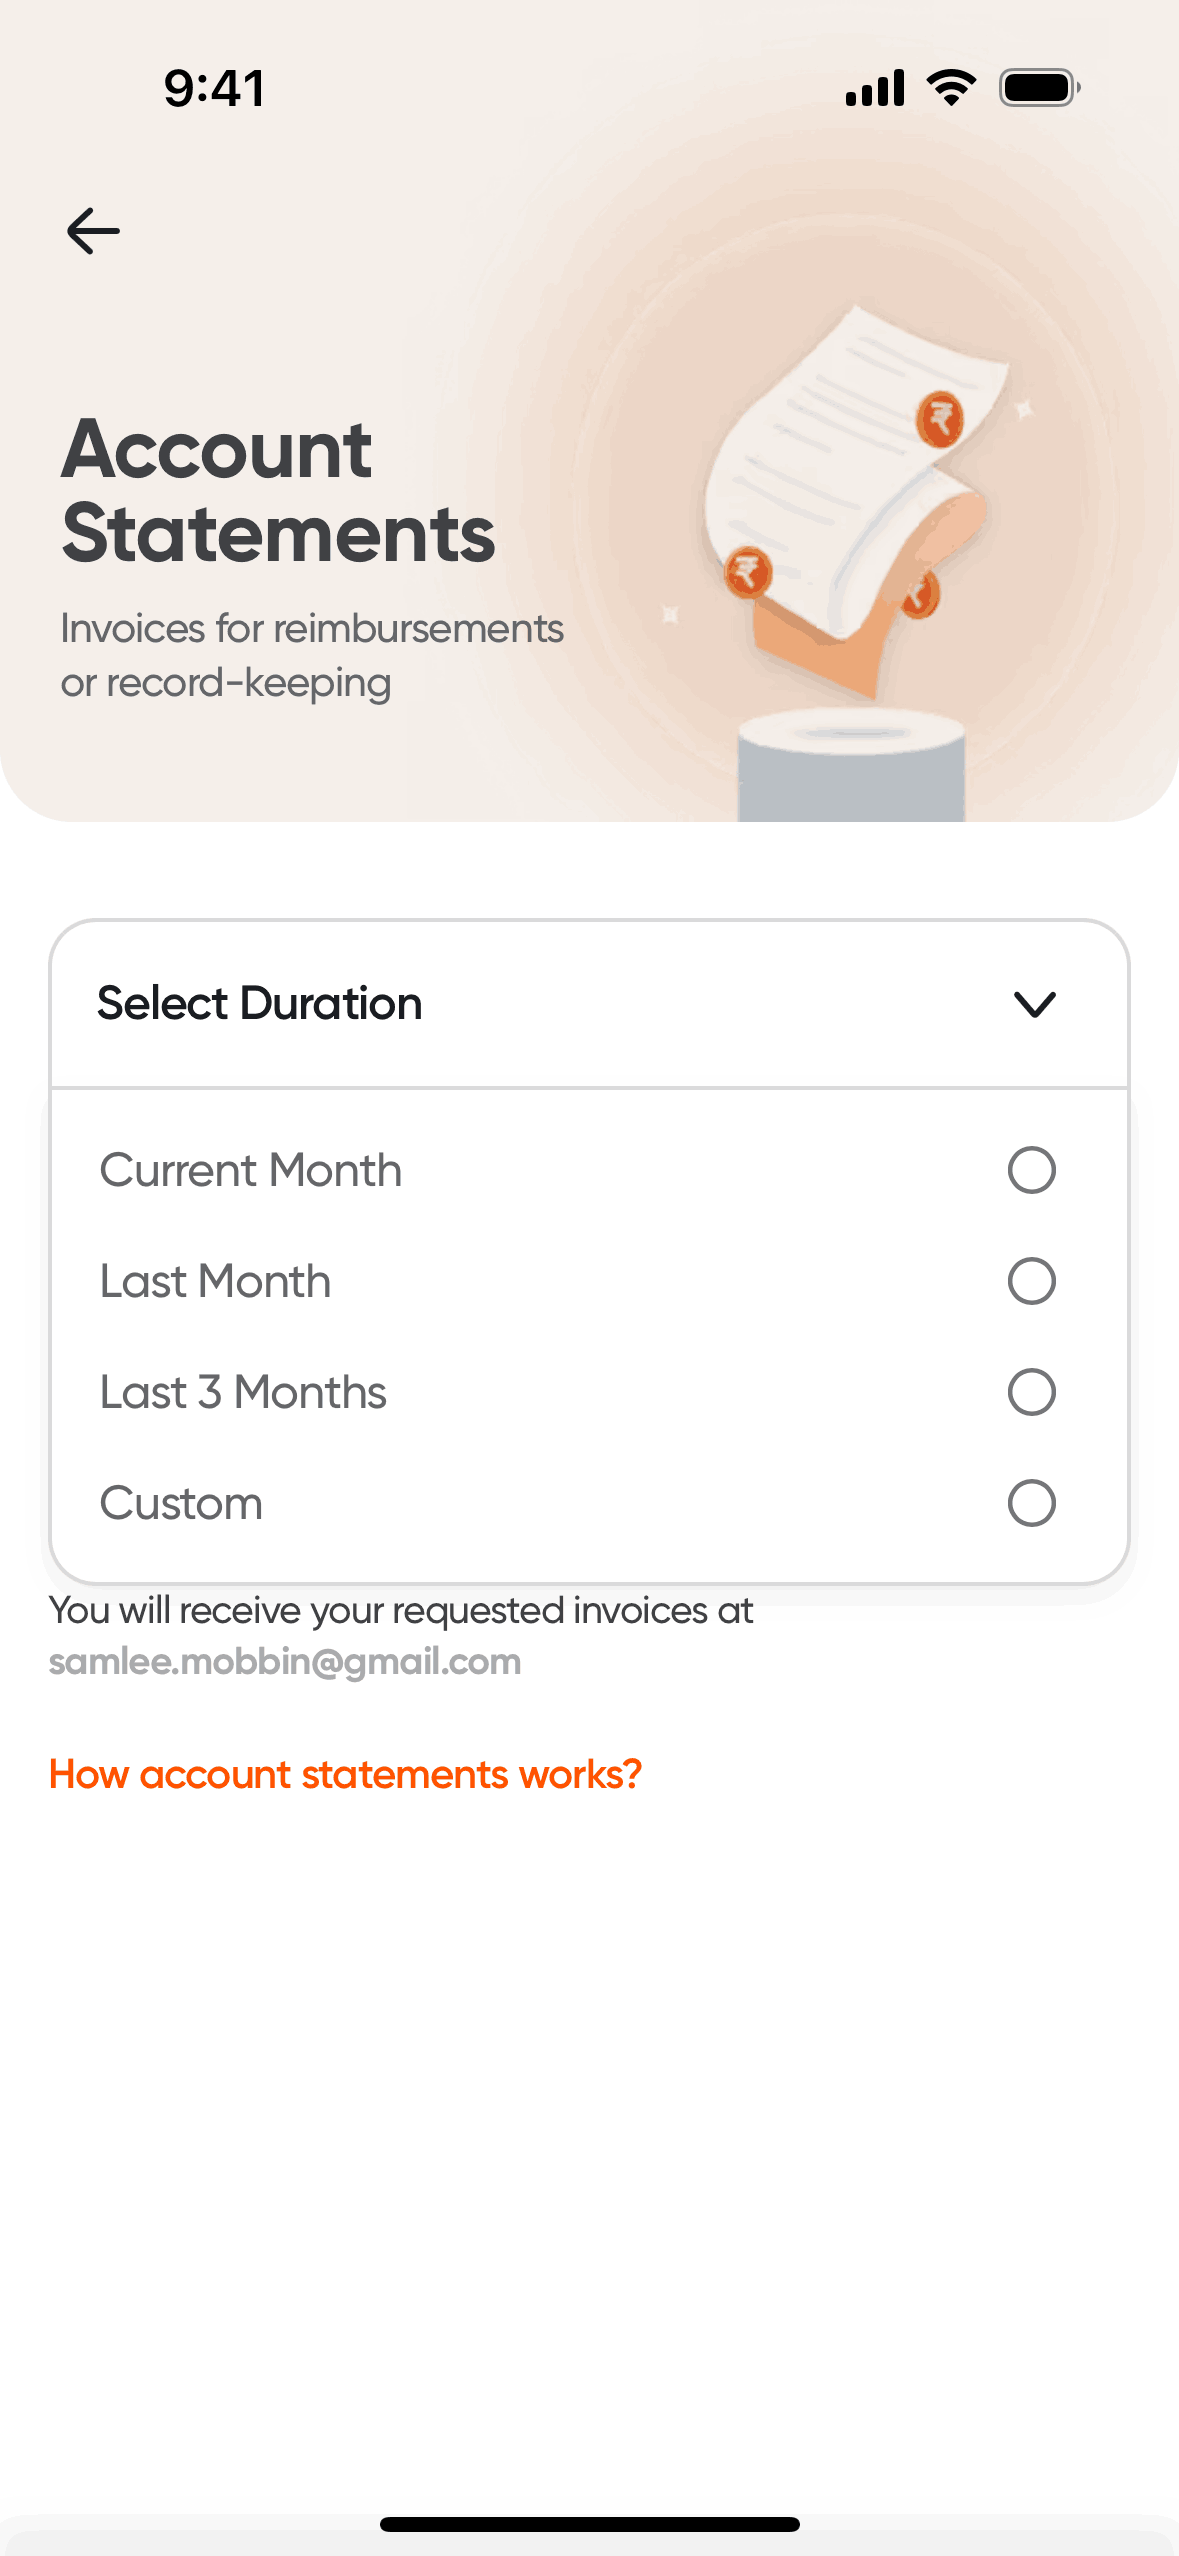Choose the Custom option label
1179x2556 pixels.
[181, 1503]
